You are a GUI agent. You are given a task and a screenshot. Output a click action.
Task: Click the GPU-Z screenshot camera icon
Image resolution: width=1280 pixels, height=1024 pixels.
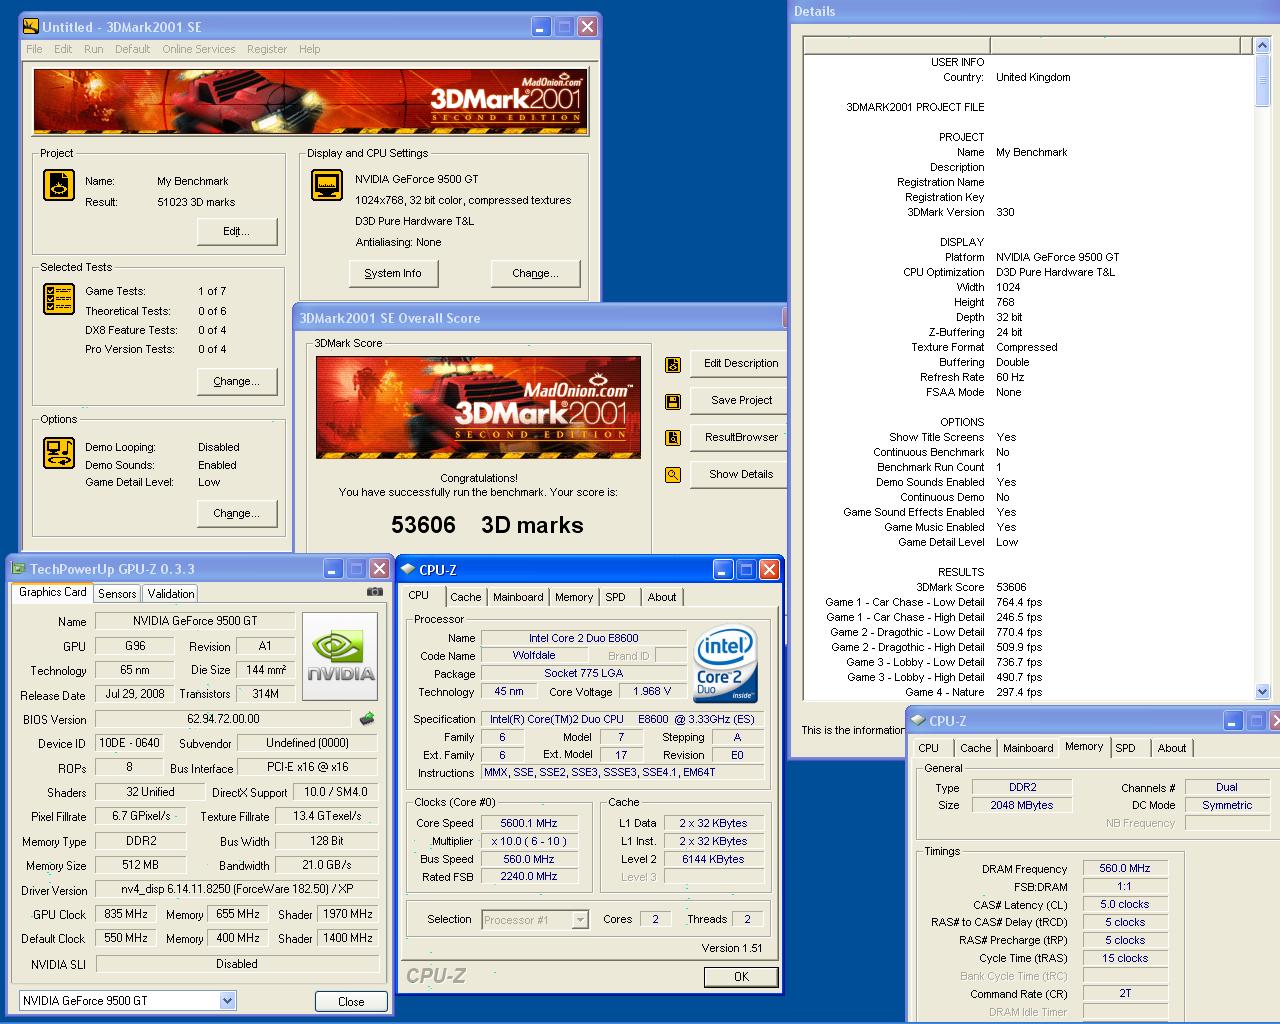pyautogui.click(x=374, y=592)
